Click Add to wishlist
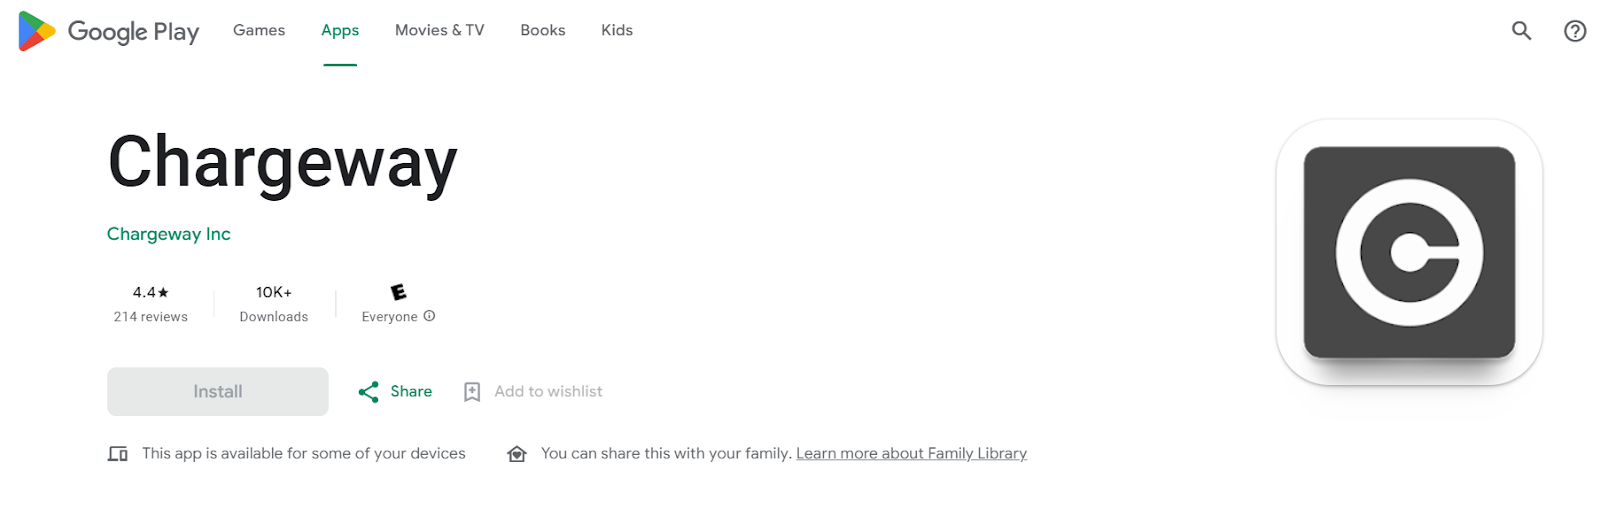Image resolution: width=1600 pixels, height=509 pixels. pyautogui.click(x=548, y=392)
